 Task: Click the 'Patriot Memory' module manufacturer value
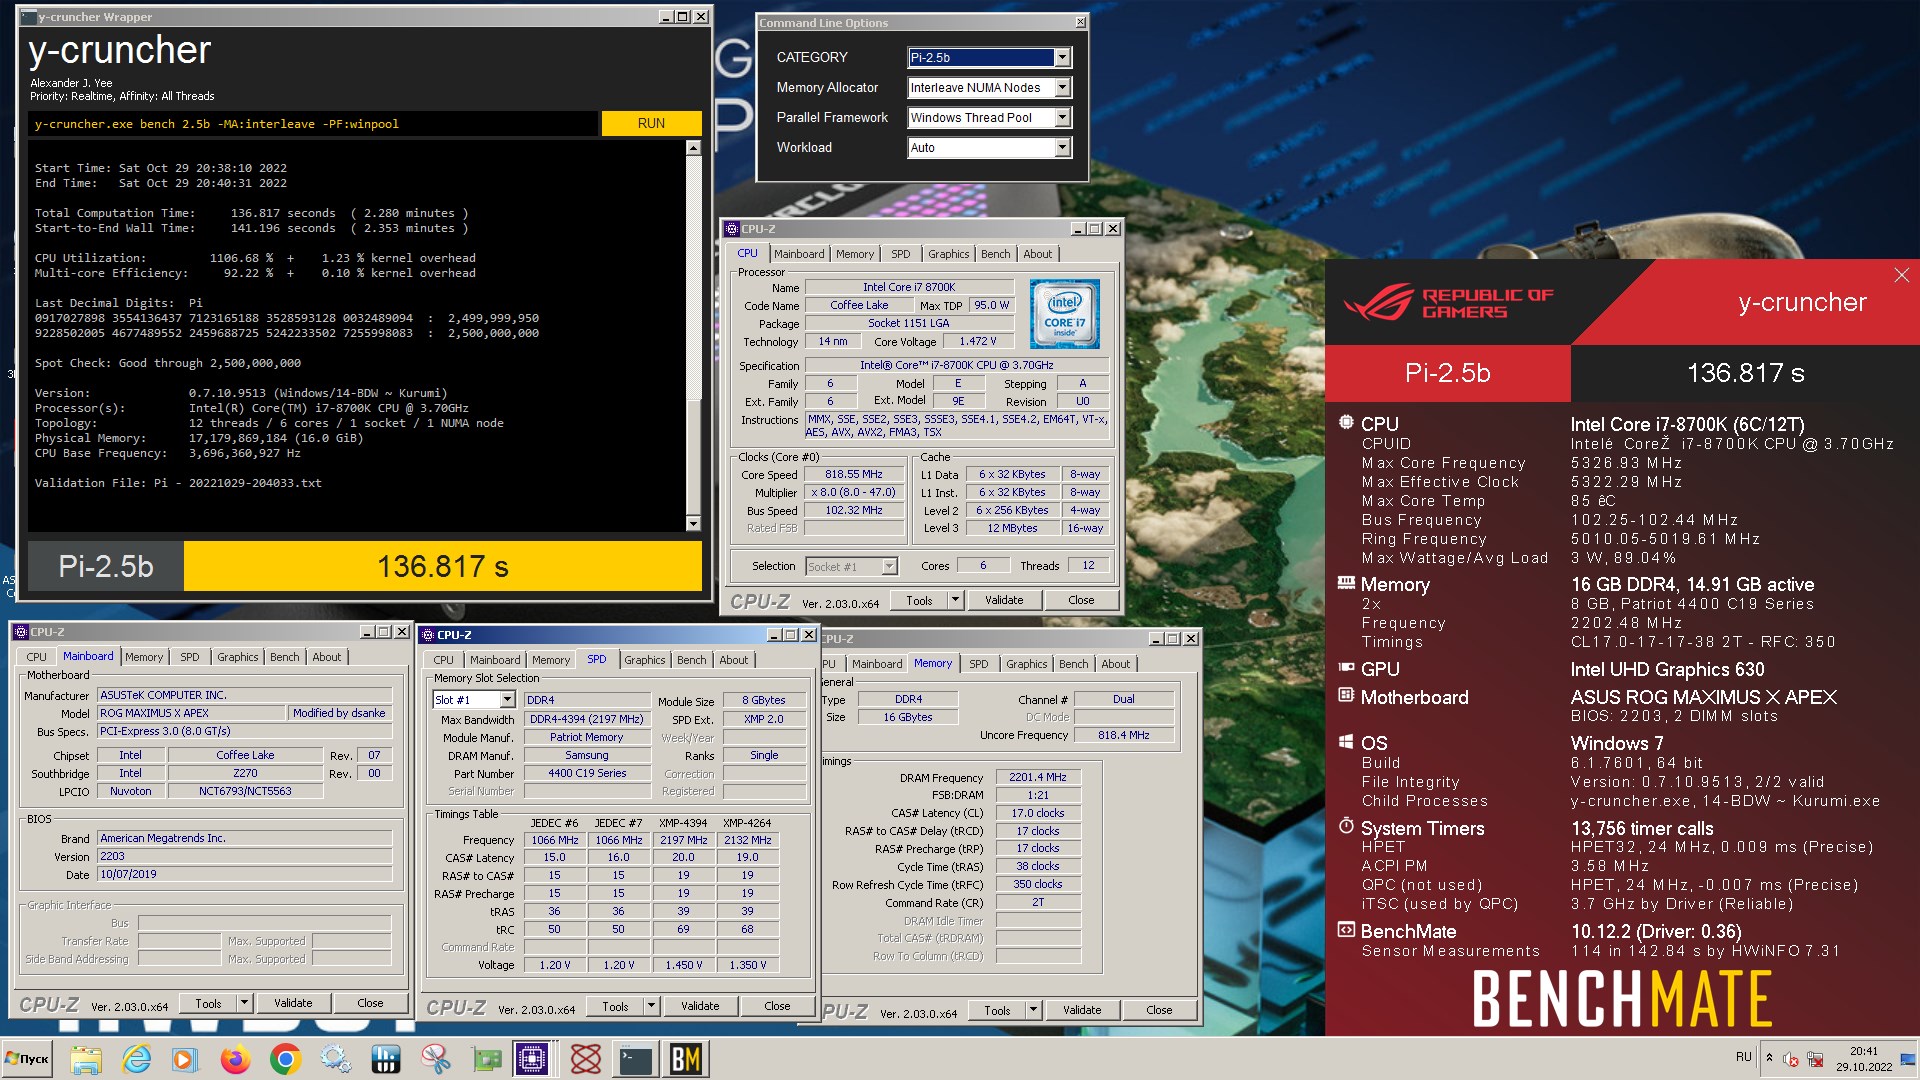point(587,737)
